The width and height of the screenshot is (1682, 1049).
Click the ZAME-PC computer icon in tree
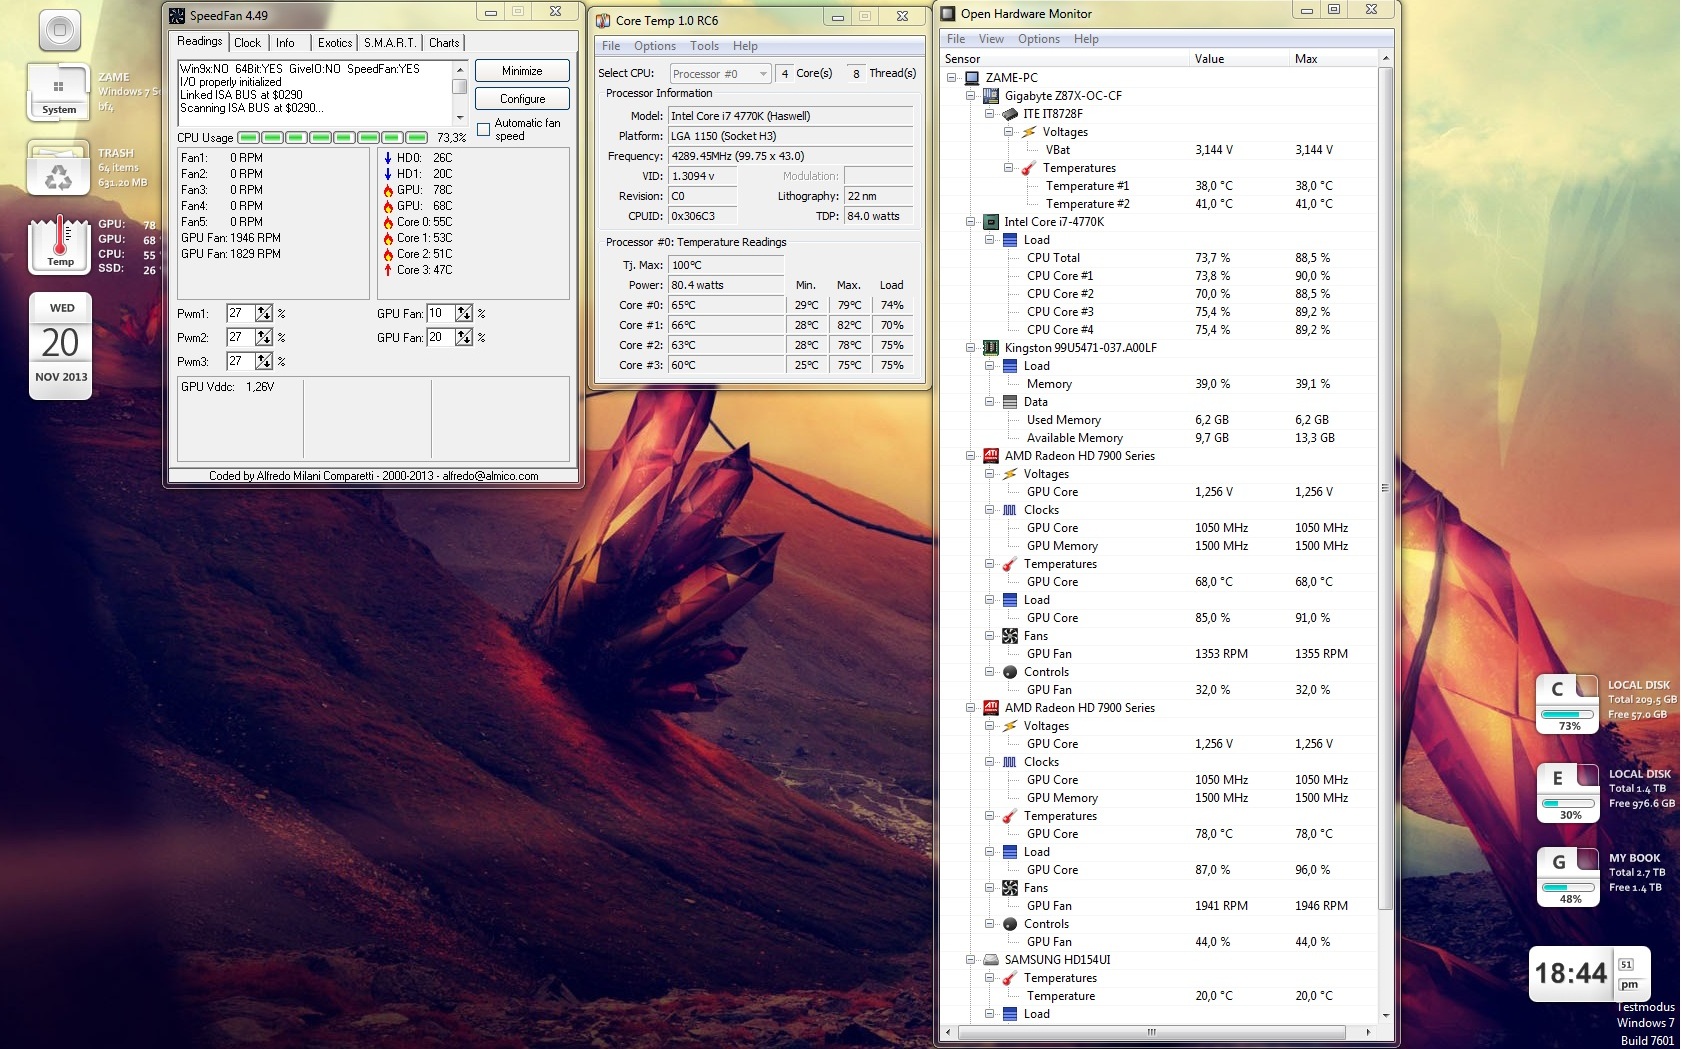pyautogui.click(x=971, y=77)
